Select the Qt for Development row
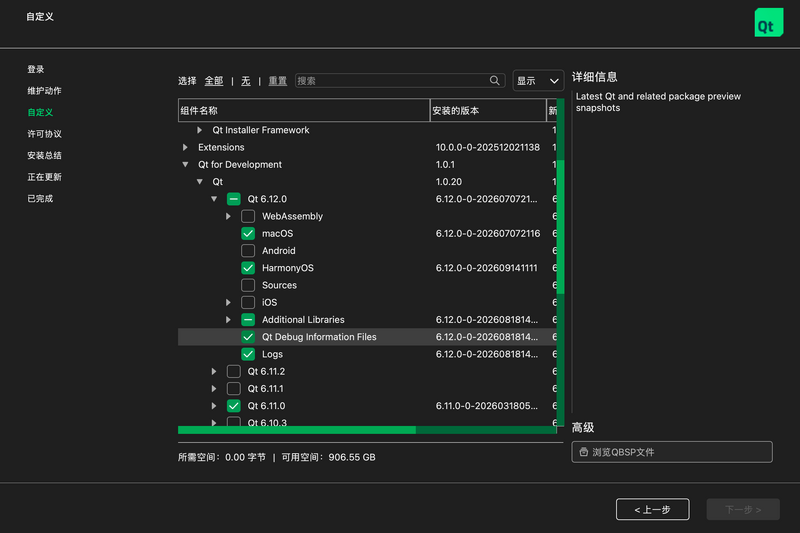The width and height of the screenshot is (800, 533). point(367,165)
